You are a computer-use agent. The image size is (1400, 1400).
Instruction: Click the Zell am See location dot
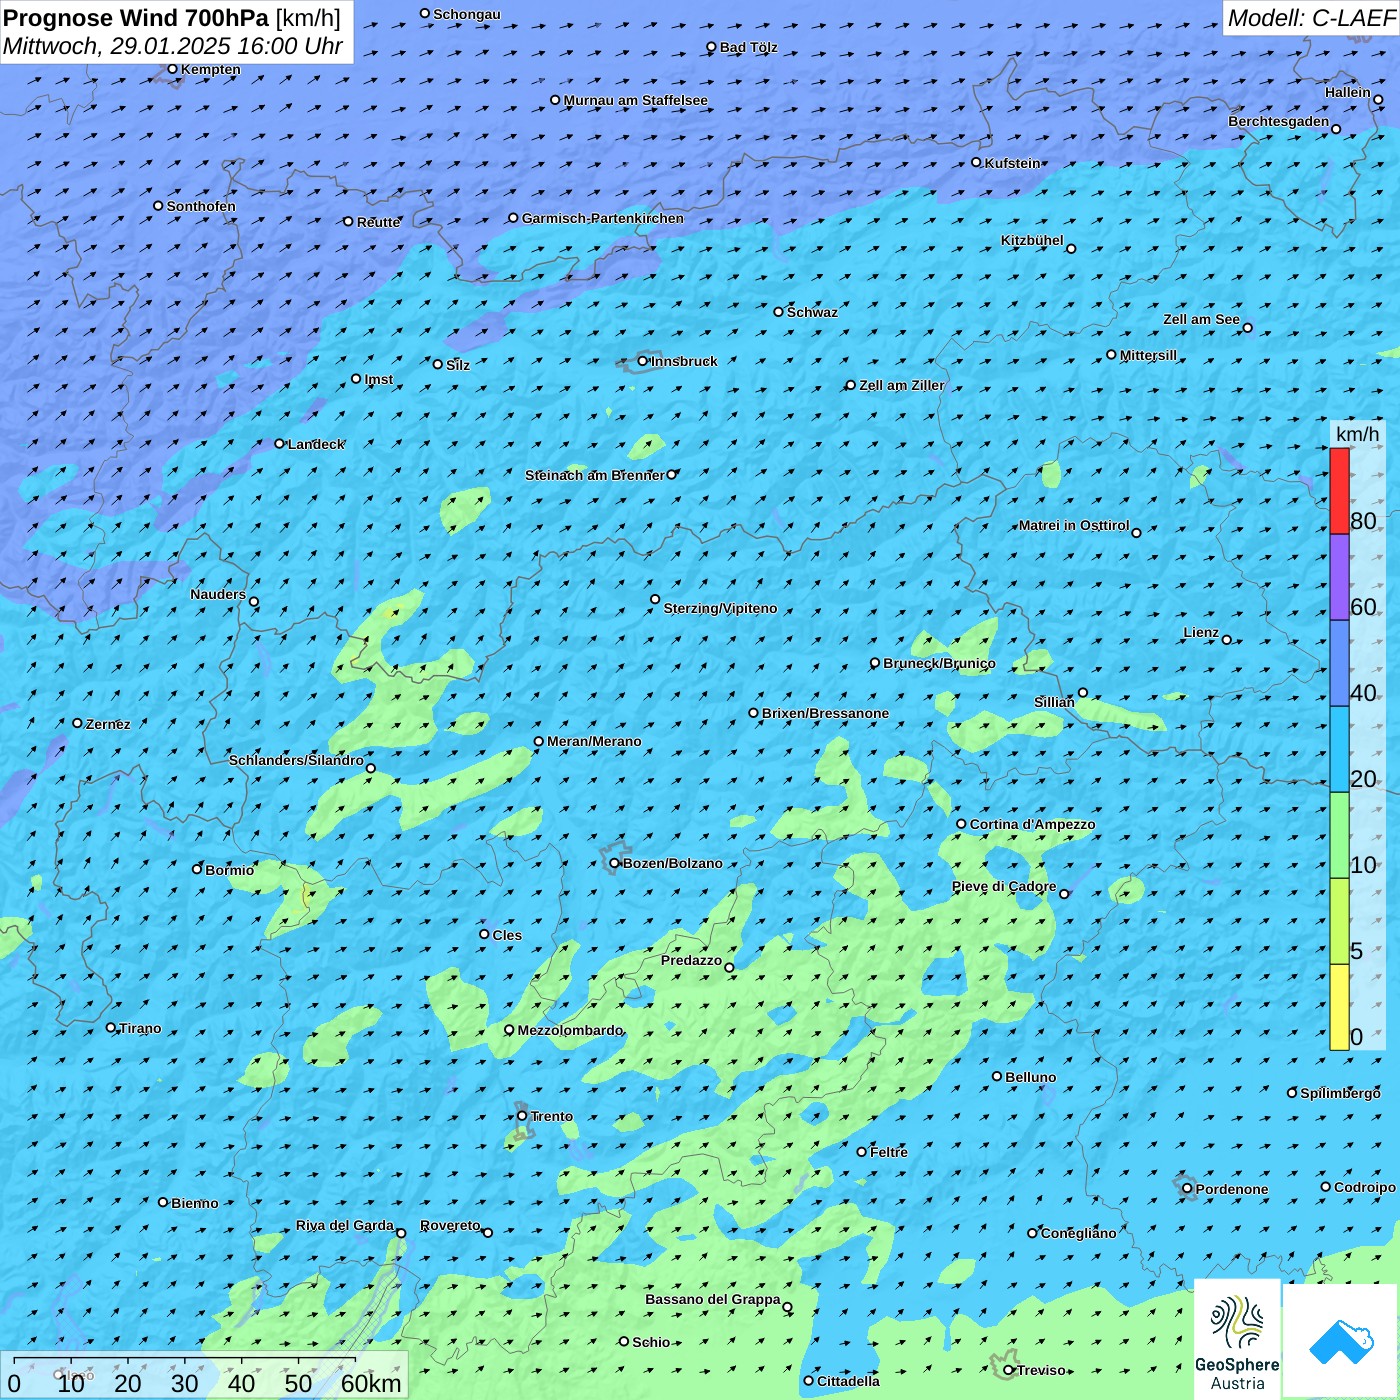(1247, 327)
